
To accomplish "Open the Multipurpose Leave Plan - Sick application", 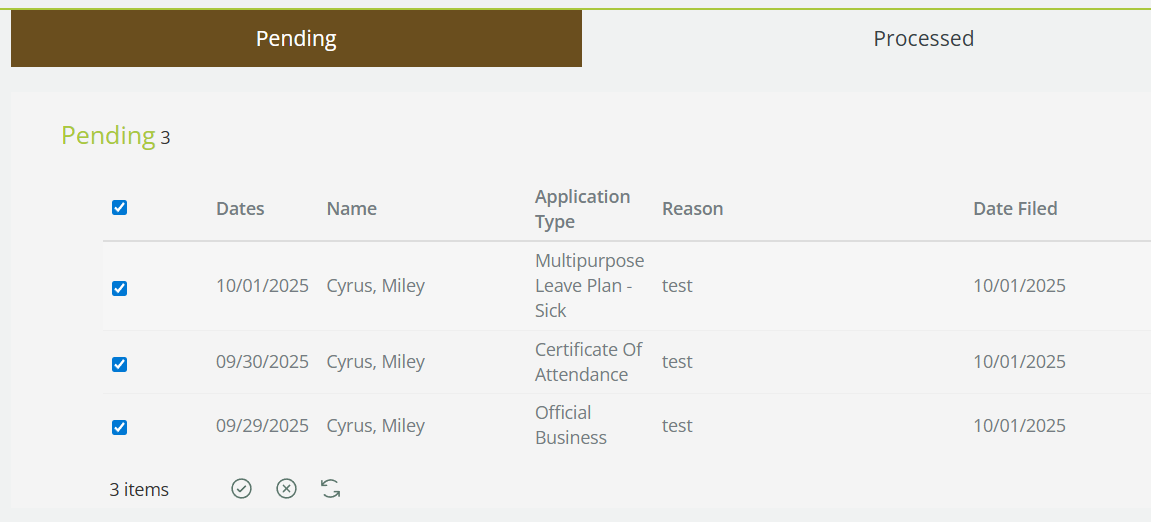I will click(x=589, y=286).
